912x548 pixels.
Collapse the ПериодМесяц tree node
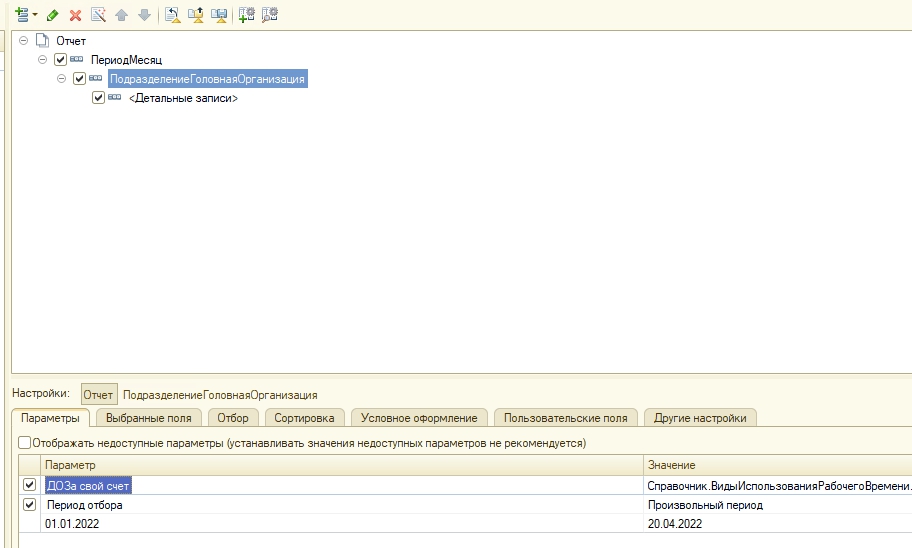pos(43,60)
